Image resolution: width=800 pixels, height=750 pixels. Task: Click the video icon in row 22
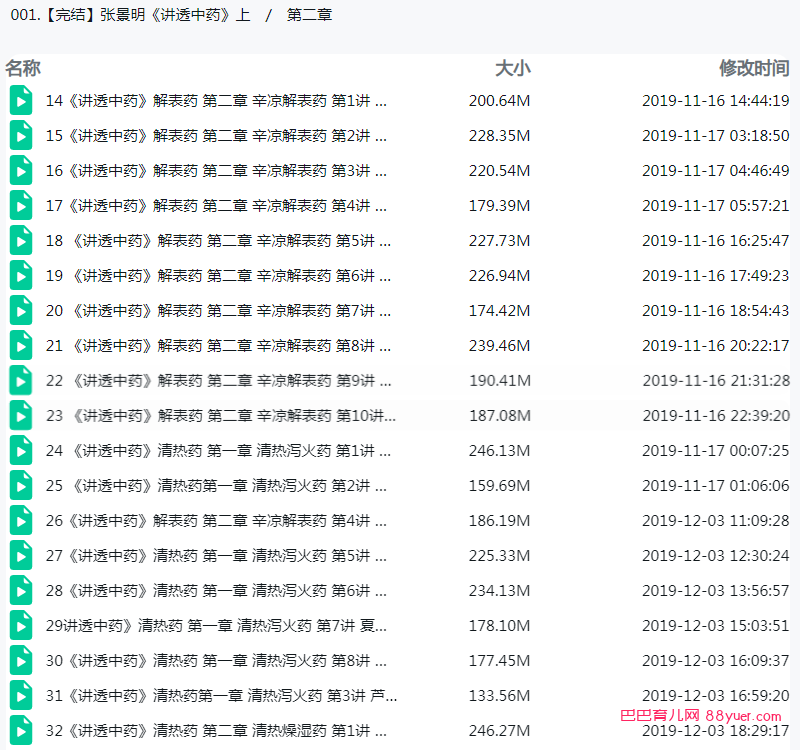(21, 381)
